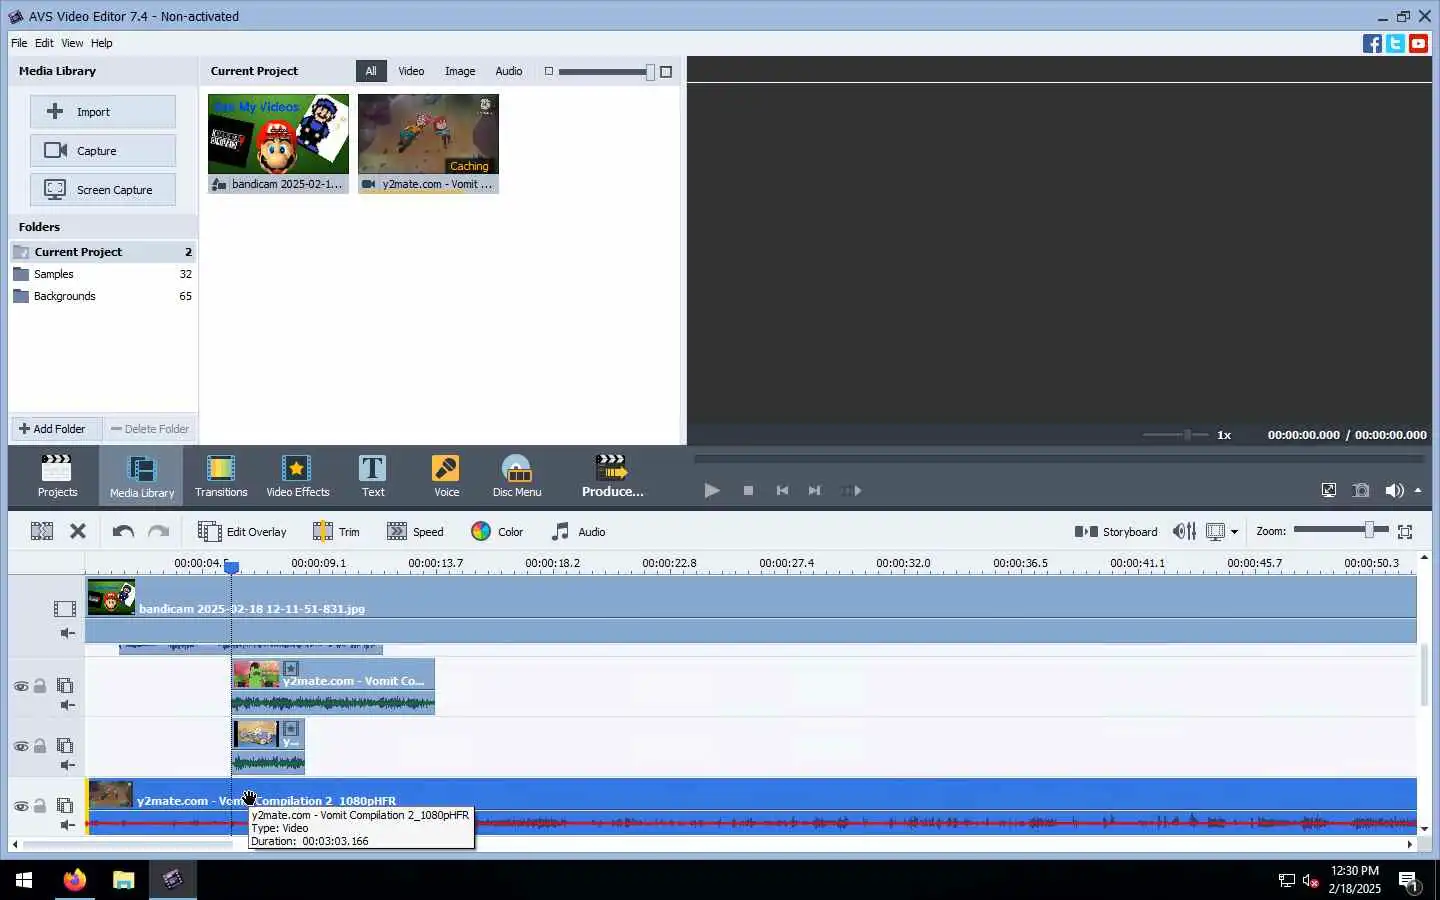Open the File menu
Viewport: 1440px width, 900px height.
[19, 43]
